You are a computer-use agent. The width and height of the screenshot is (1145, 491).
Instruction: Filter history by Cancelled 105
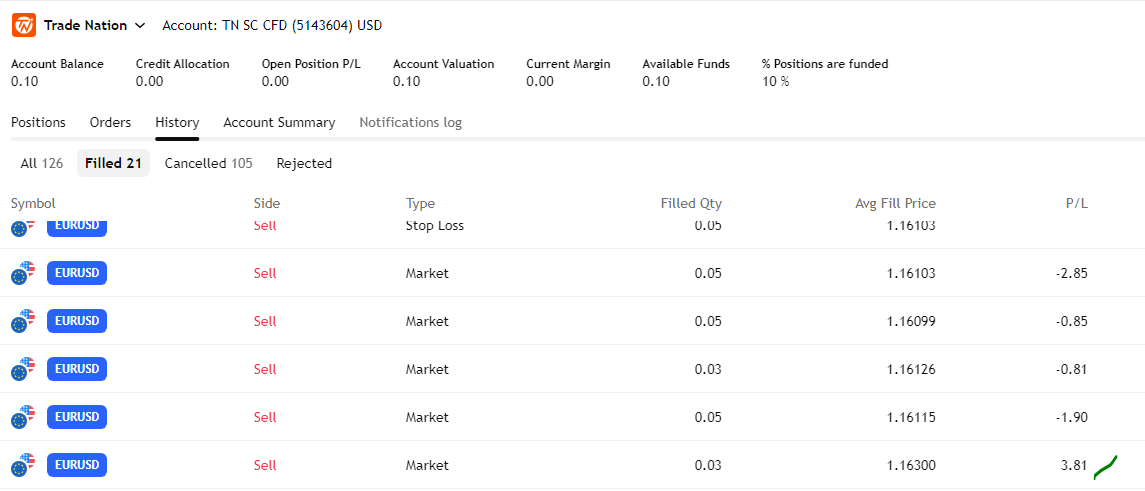click(x=208, y=163)
